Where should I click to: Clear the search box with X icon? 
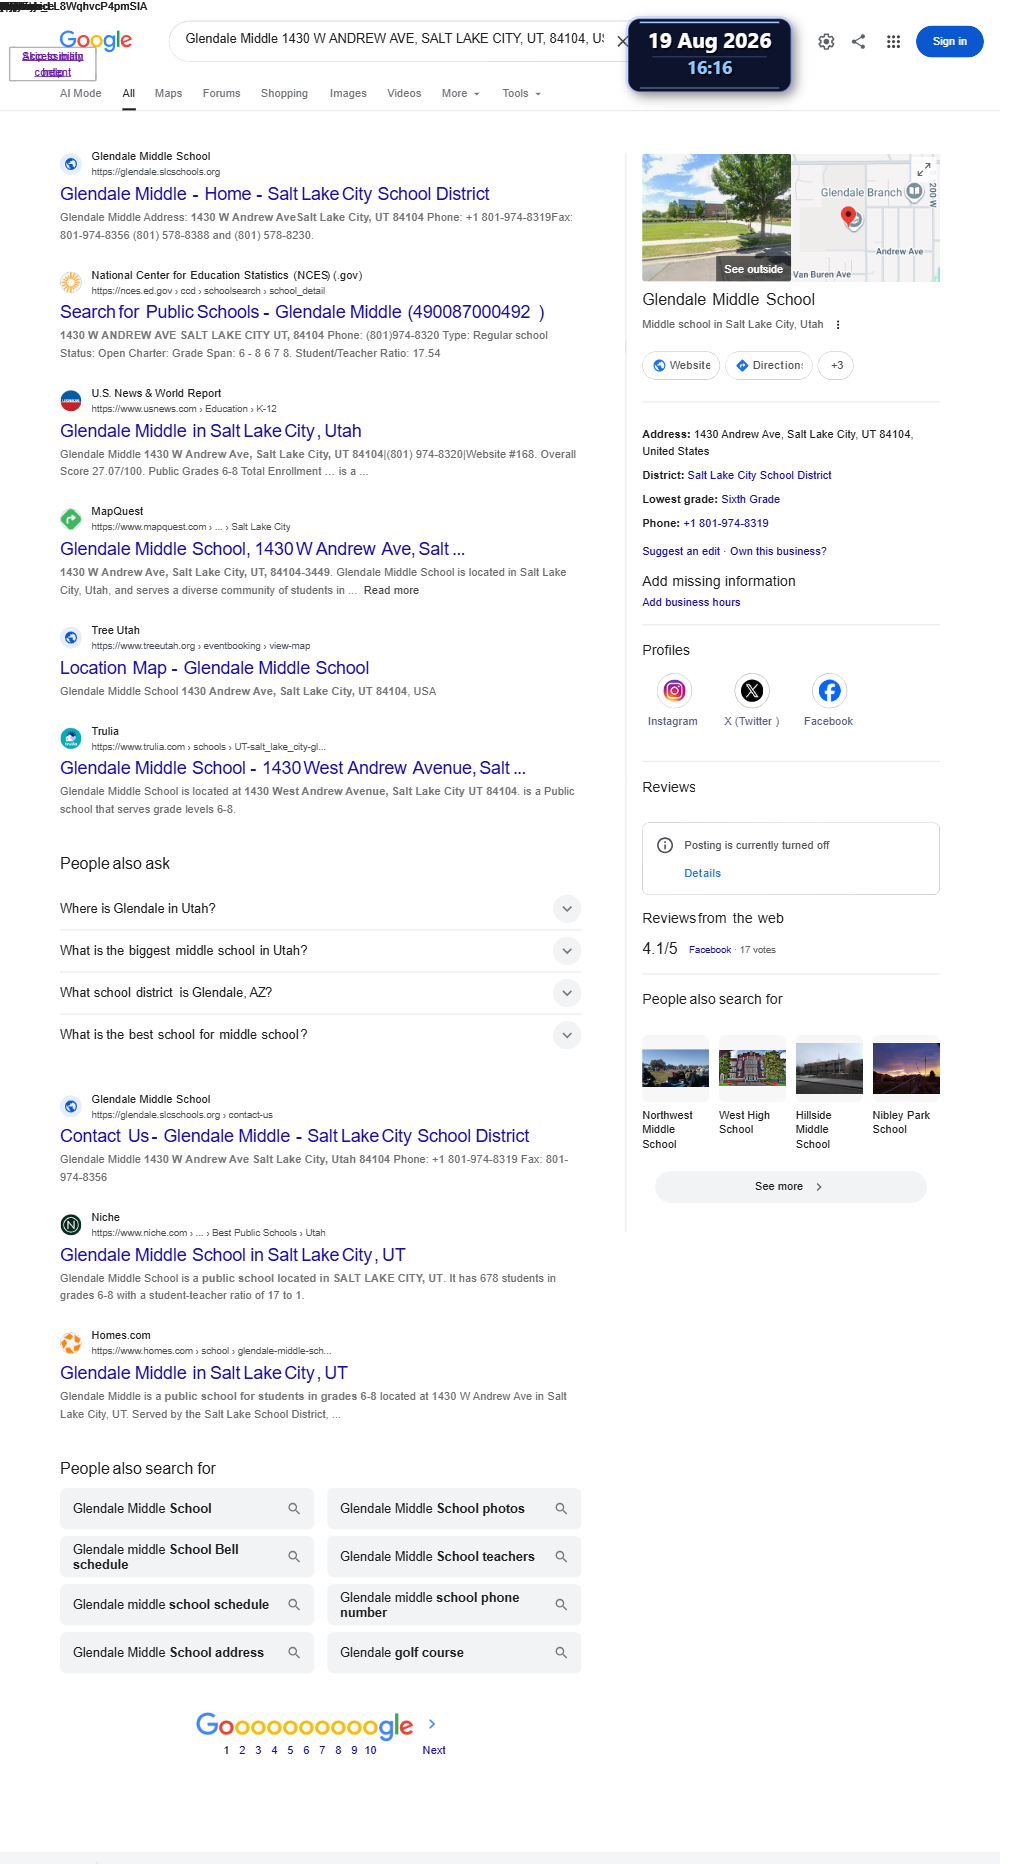click(x=622, y=41)
